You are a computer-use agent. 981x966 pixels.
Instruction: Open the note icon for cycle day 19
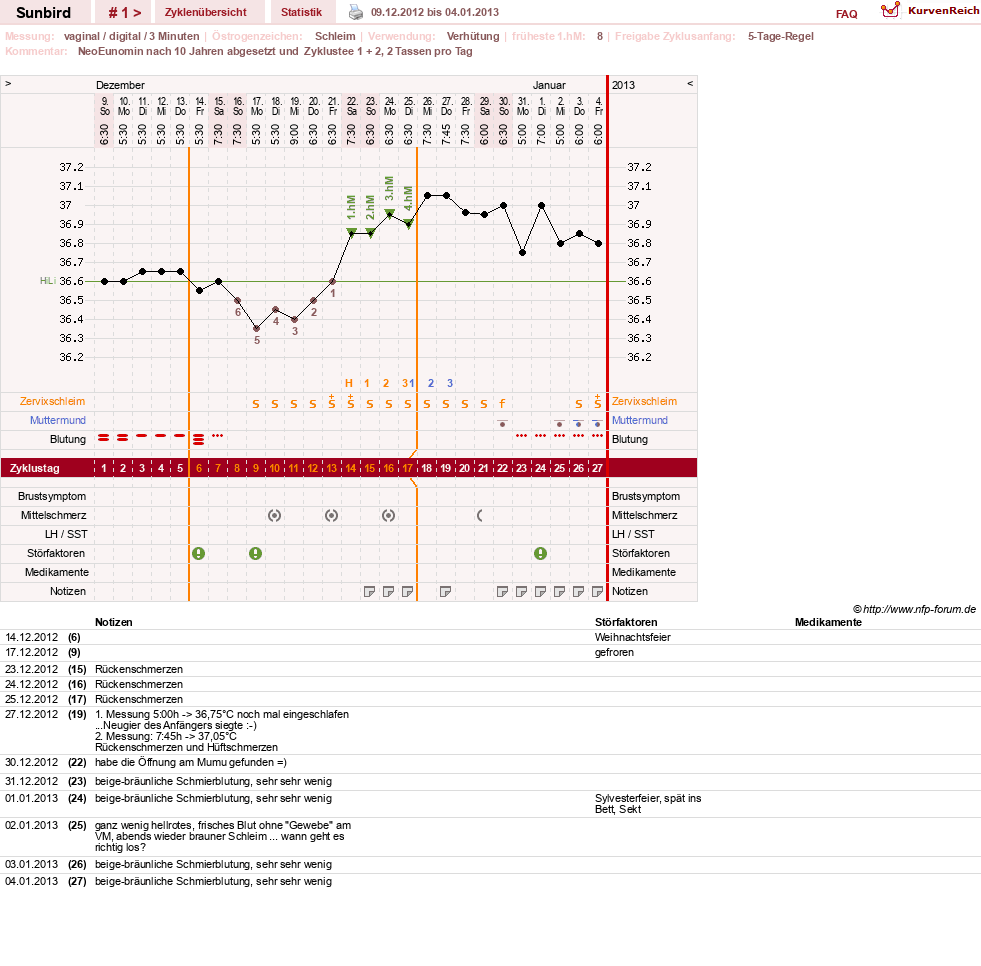point(445,591)
